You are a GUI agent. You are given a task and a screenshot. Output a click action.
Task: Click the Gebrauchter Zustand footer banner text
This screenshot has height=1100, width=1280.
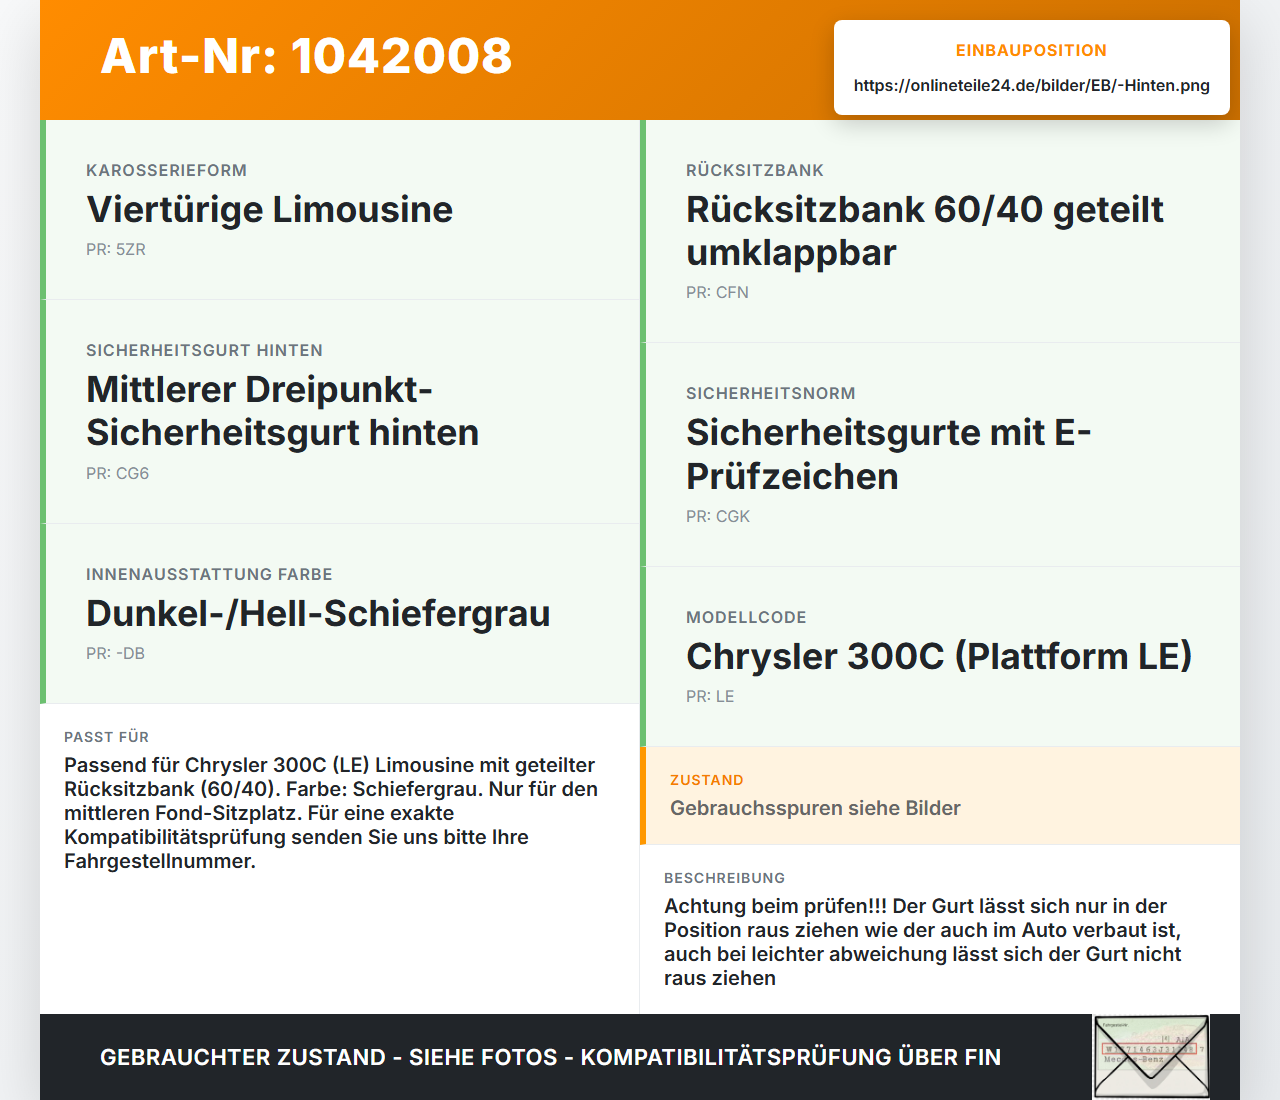[550, 1057]
